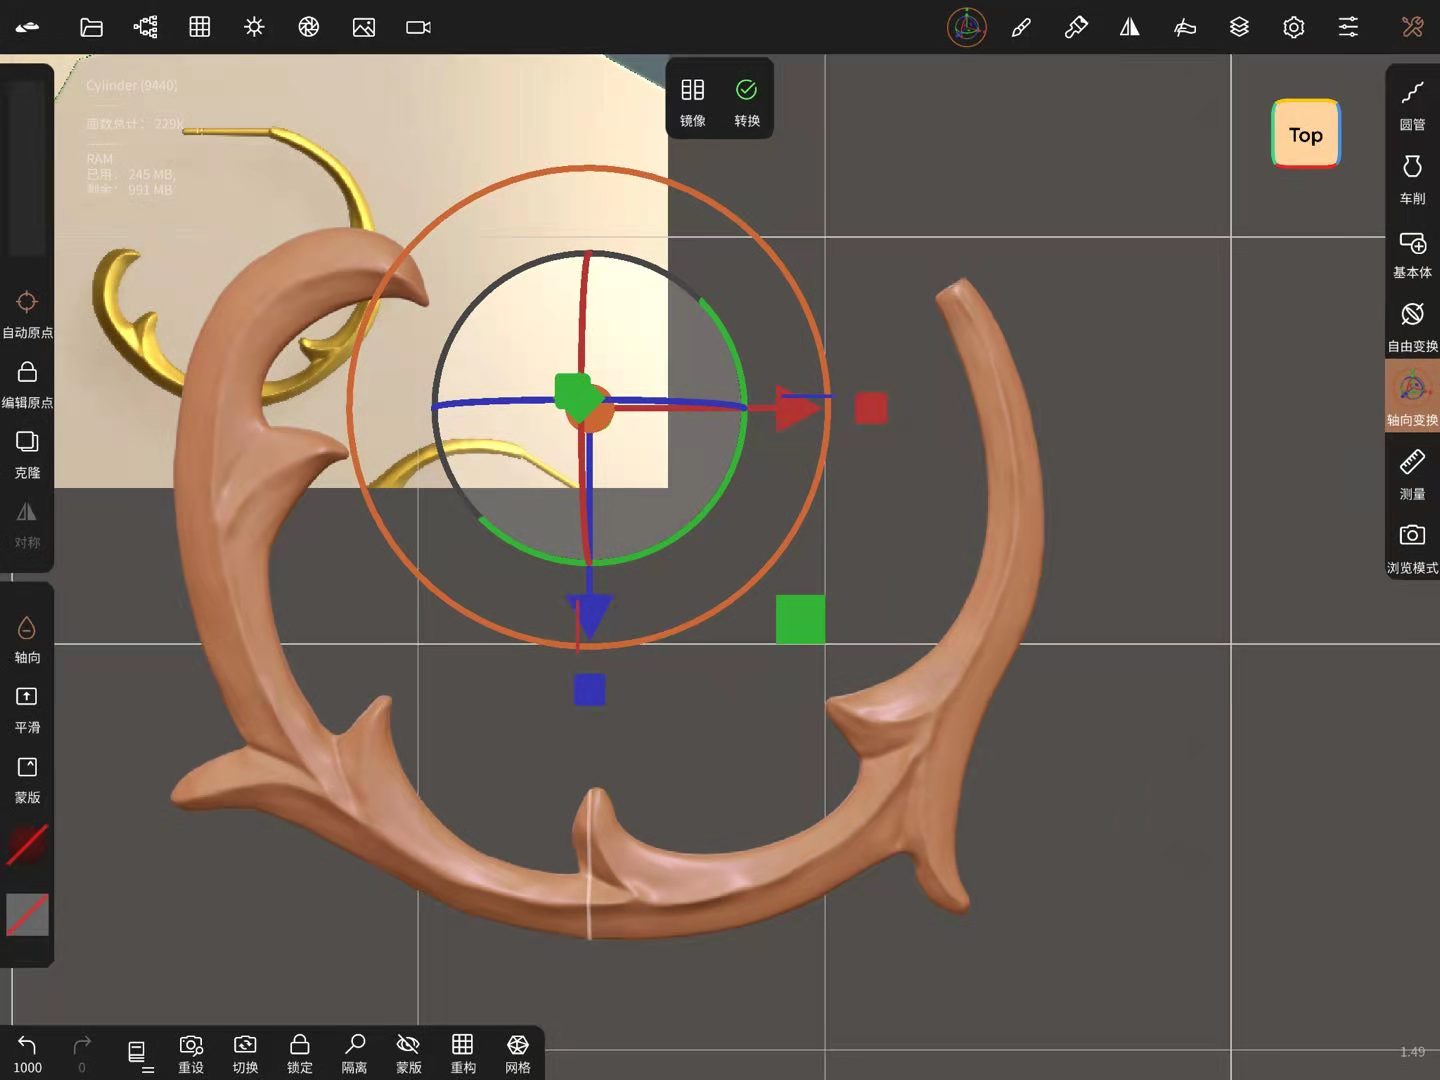
Task: Open the Nomad logo menu
Action: (27, 27)
